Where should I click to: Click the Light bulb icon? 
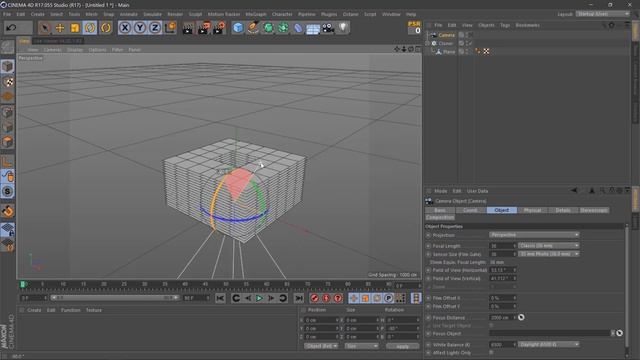pyautogui.click(x=343, y=28)
